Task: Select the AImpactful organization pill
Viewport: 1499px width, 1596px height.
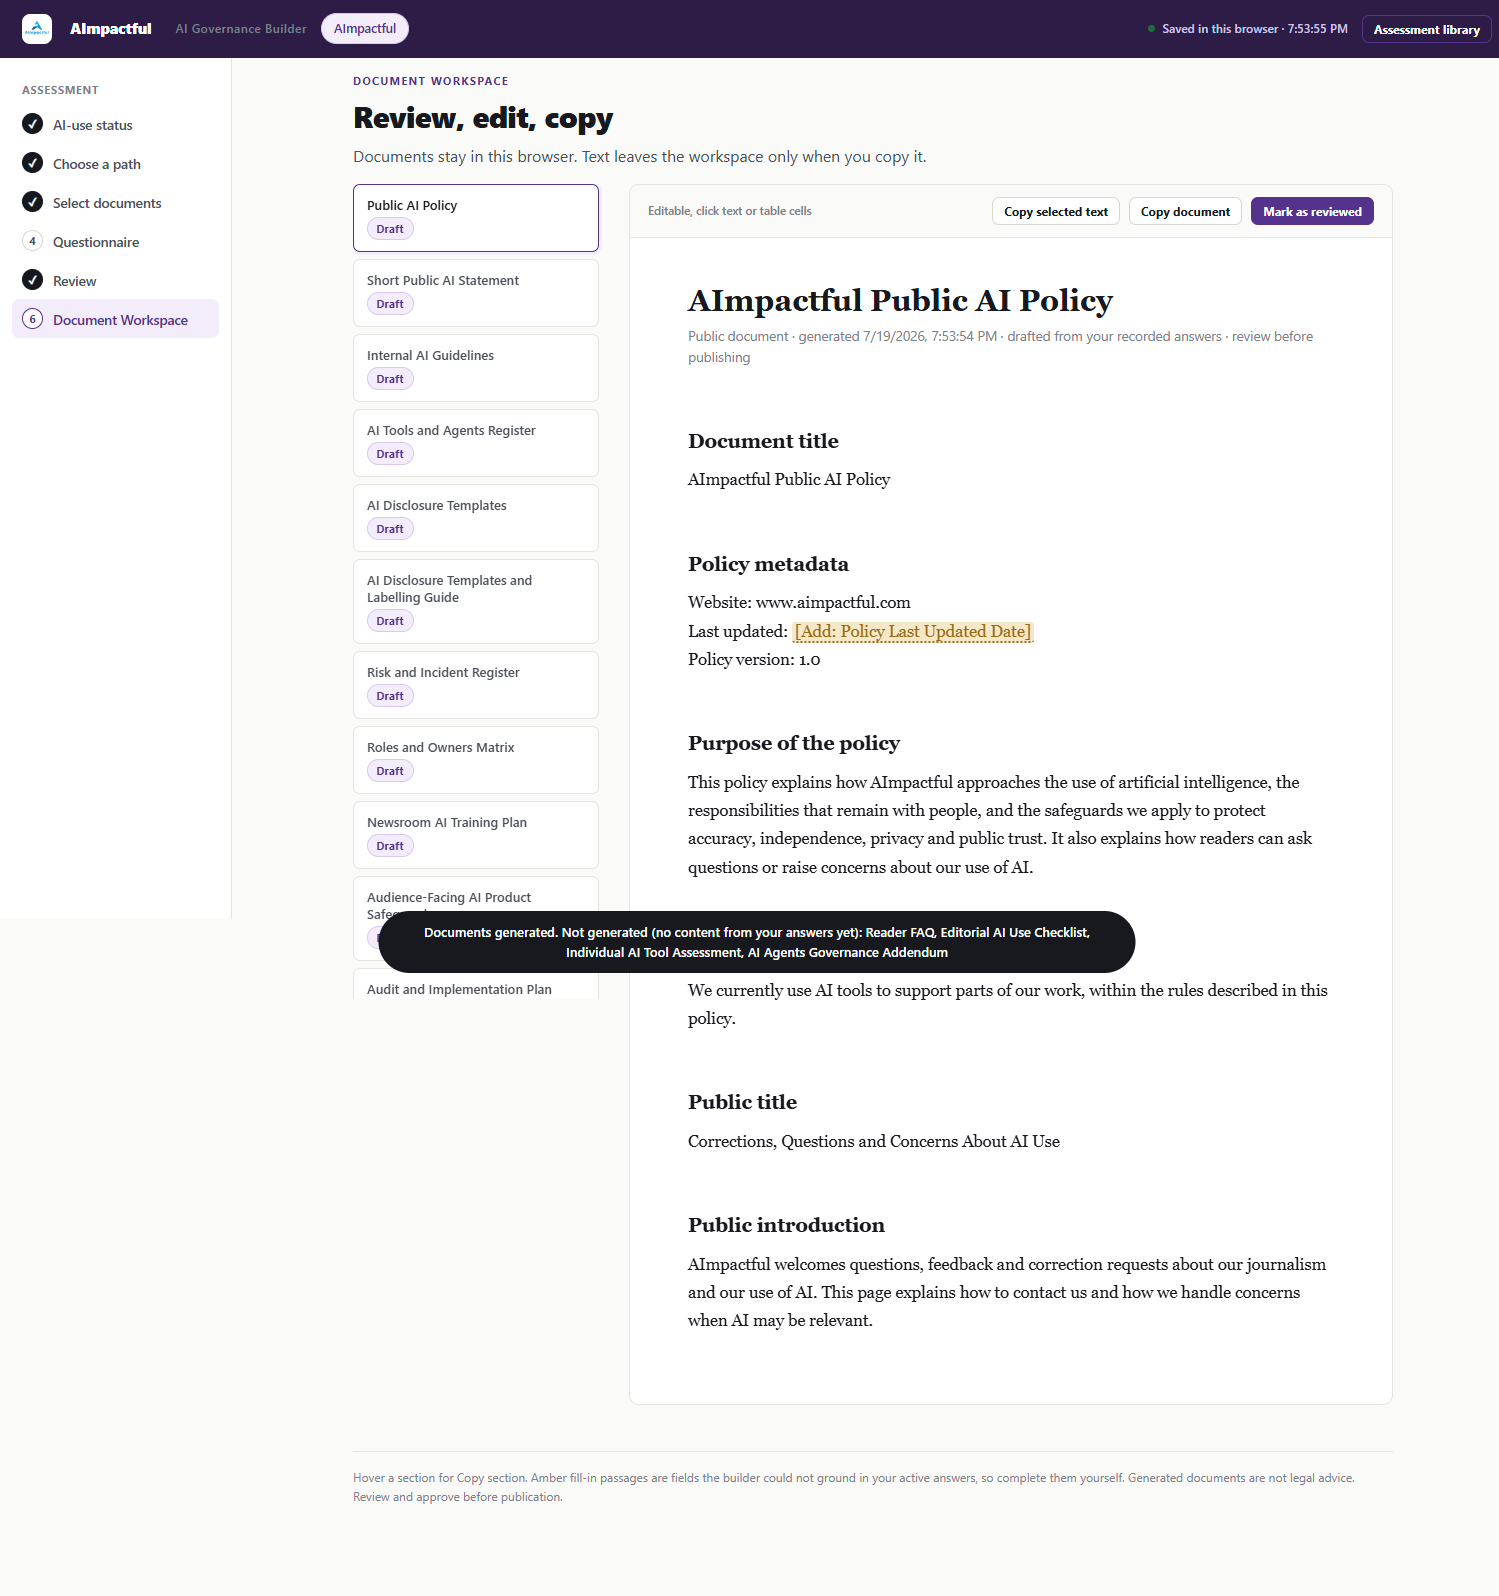Action: pos(365,29)
